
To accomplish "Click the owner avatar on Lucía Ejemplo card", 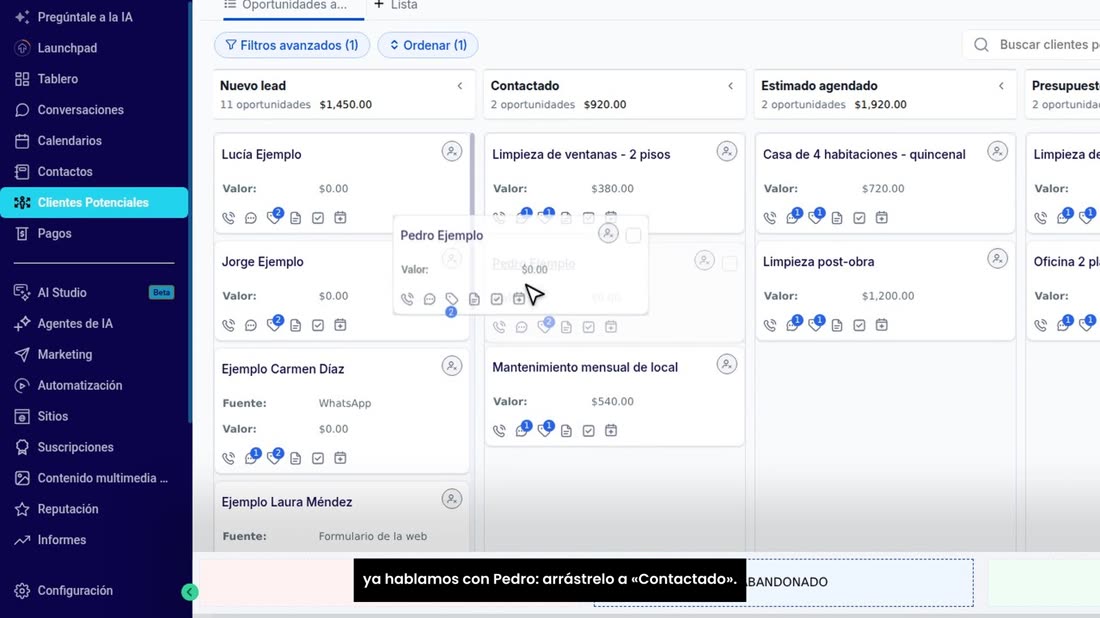I will point(452,152).
